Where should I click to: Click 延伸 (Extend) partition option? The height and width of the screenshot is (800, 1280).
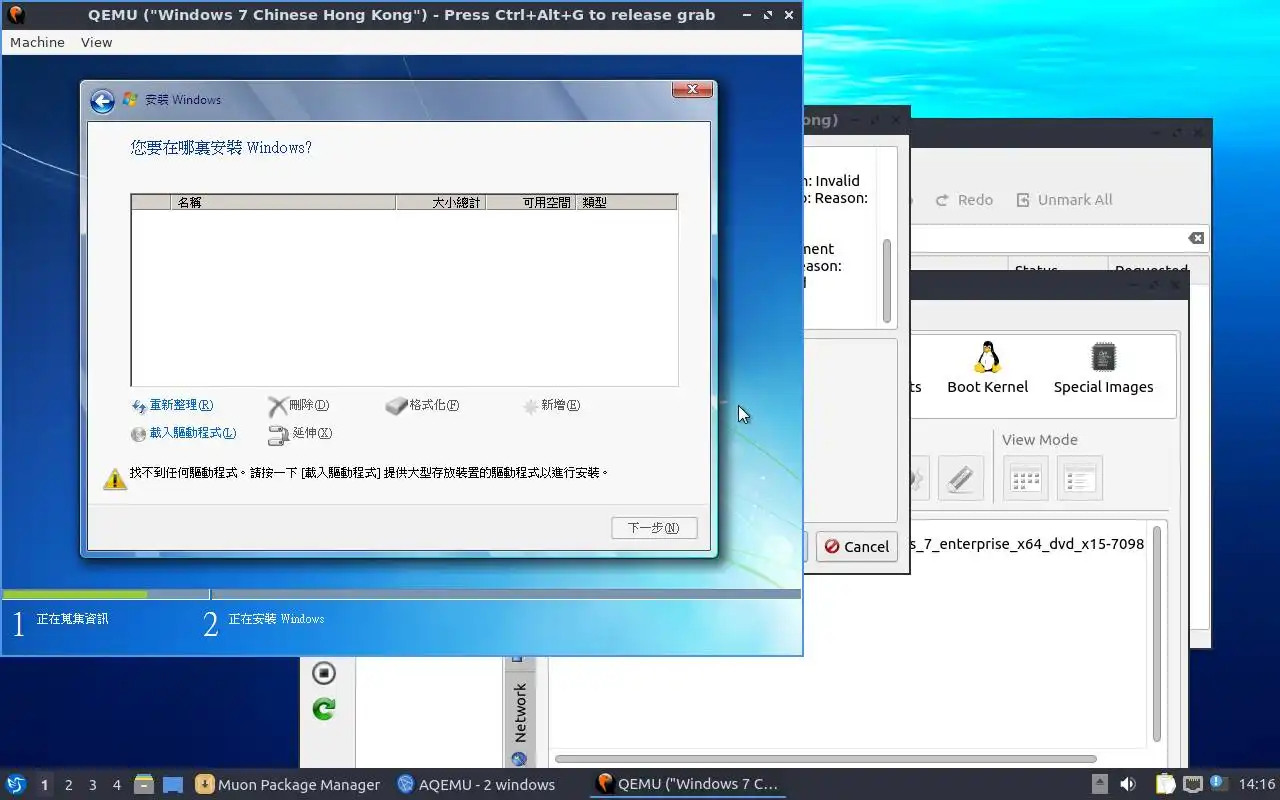point(300,434)
